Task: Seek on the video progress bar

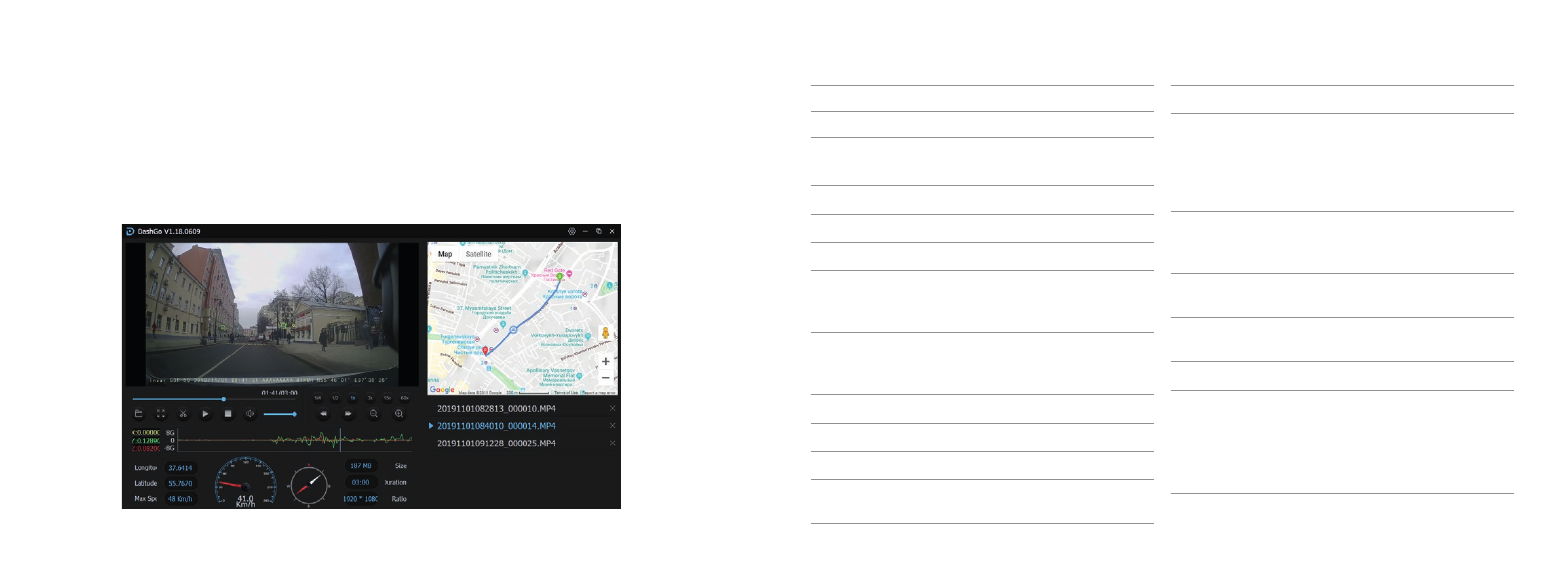Action: point(214,399)
